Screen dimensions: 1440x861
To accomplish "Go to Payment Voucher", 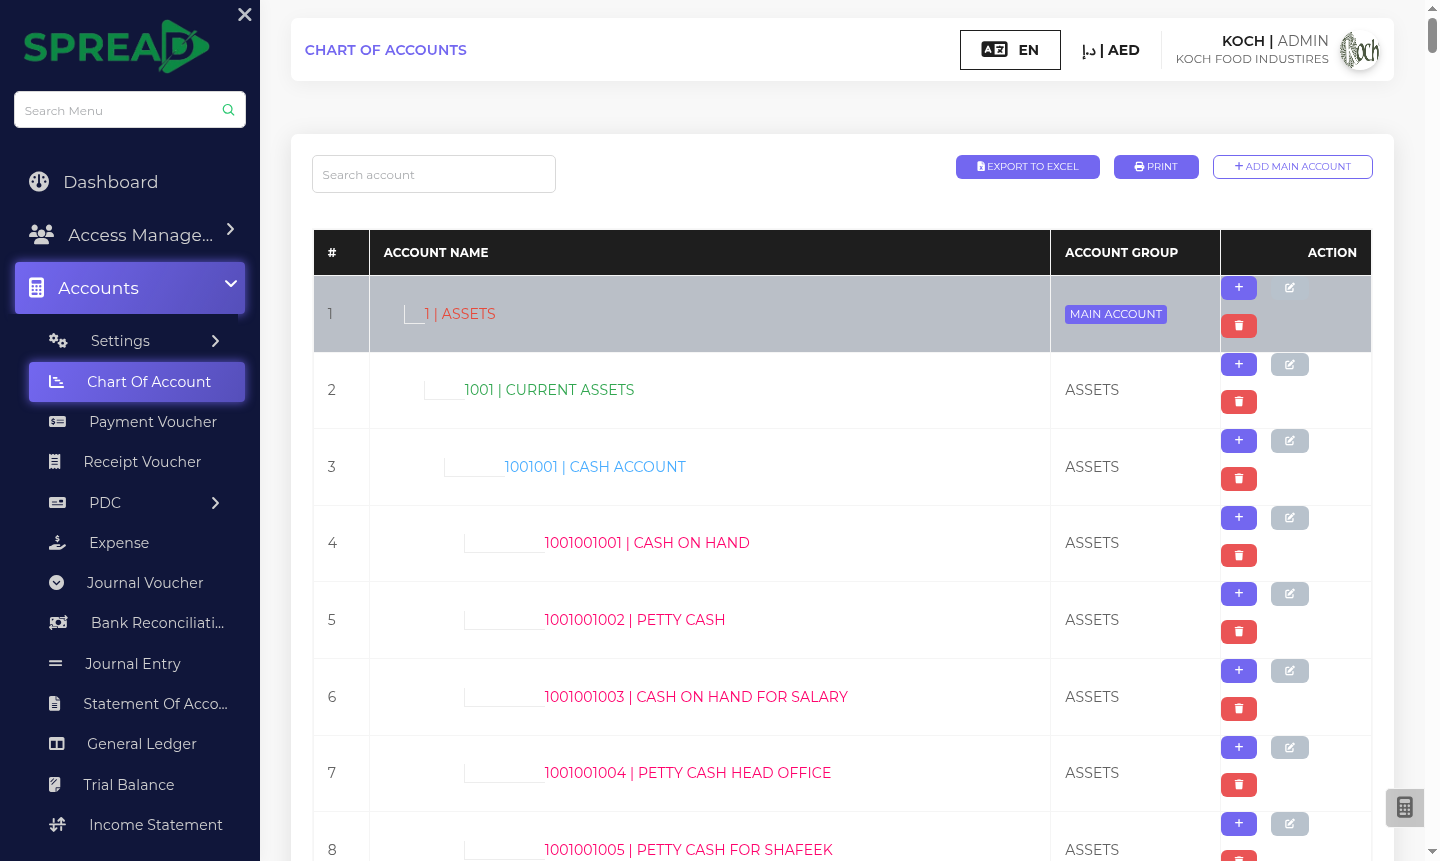I will point(137,422).
